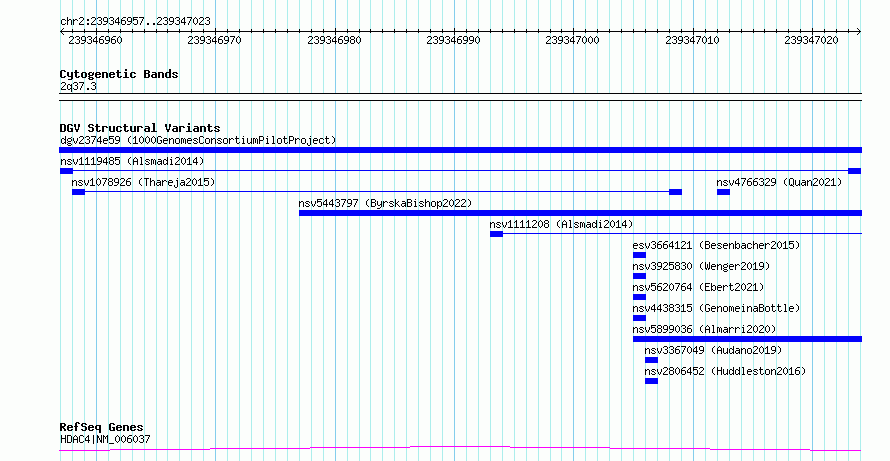Select the nsv1119485 (Alsmadi2014) label
Image resolution: width=890 pixels, height=461 pixels.
point(132,161)
